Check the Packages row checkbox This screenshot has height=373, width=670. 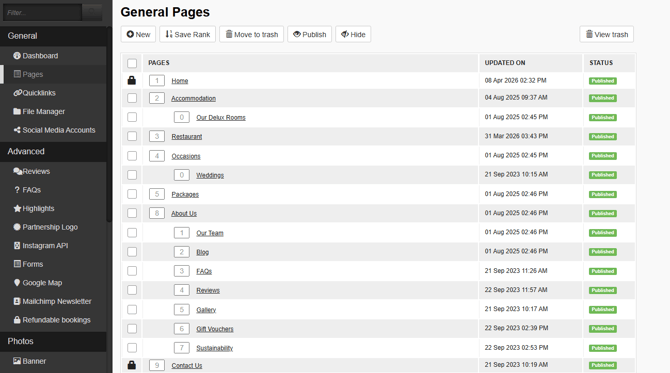[x=132, y=194]
